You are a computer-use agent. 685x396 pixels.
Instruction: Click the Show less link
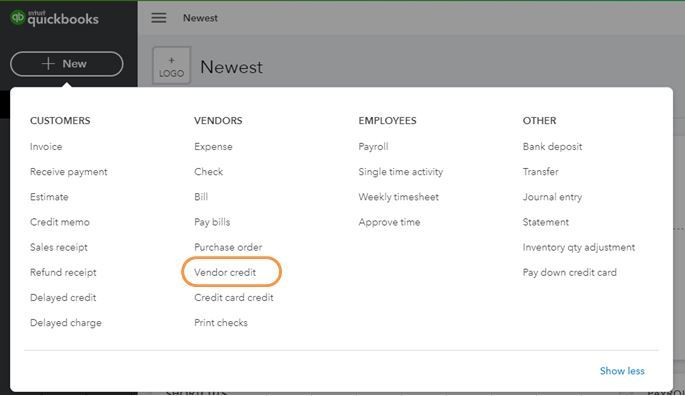tap(622, 371)
